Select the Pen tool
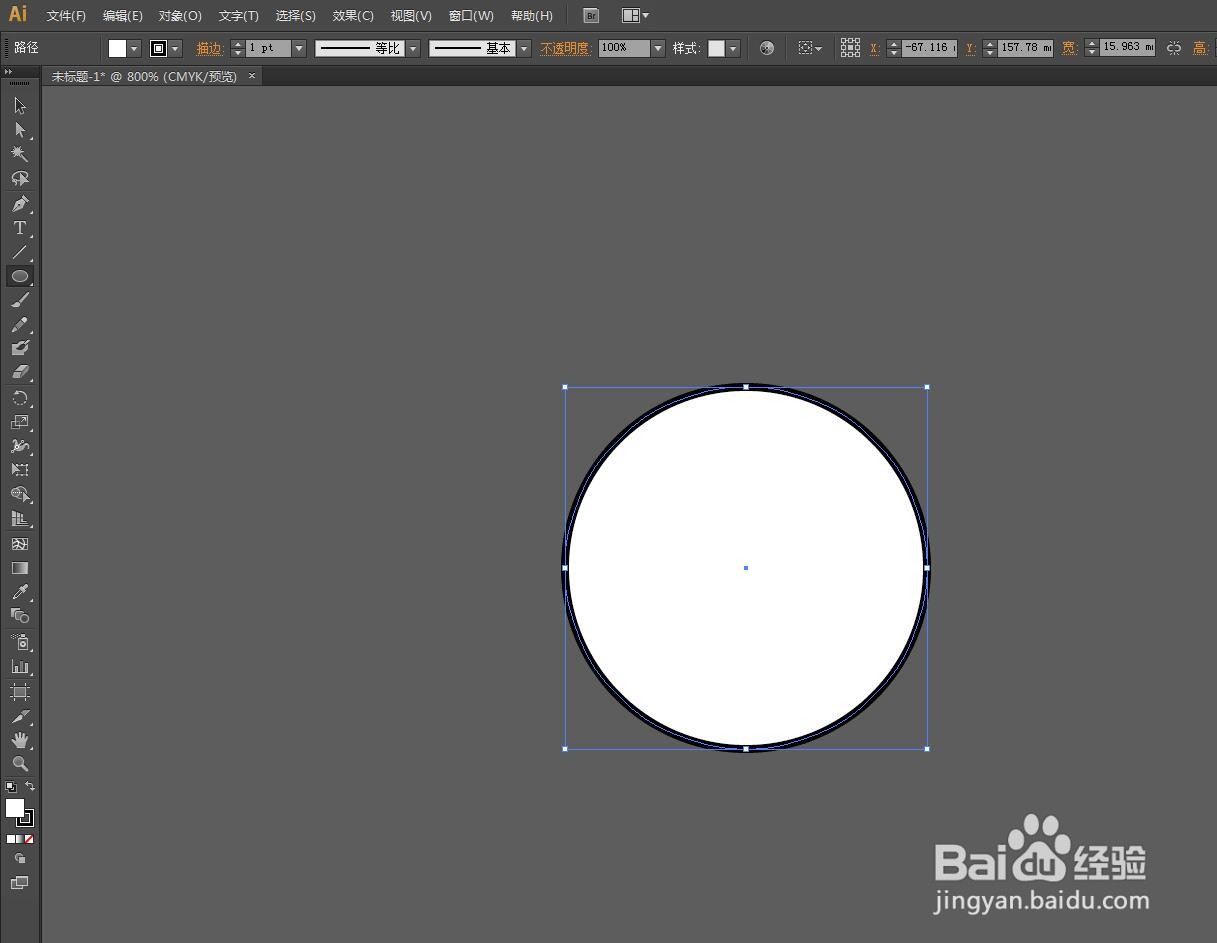Image resolution: width=1217 pixels, height=943 pixels. pyautogui.click(x=20, y=204)
